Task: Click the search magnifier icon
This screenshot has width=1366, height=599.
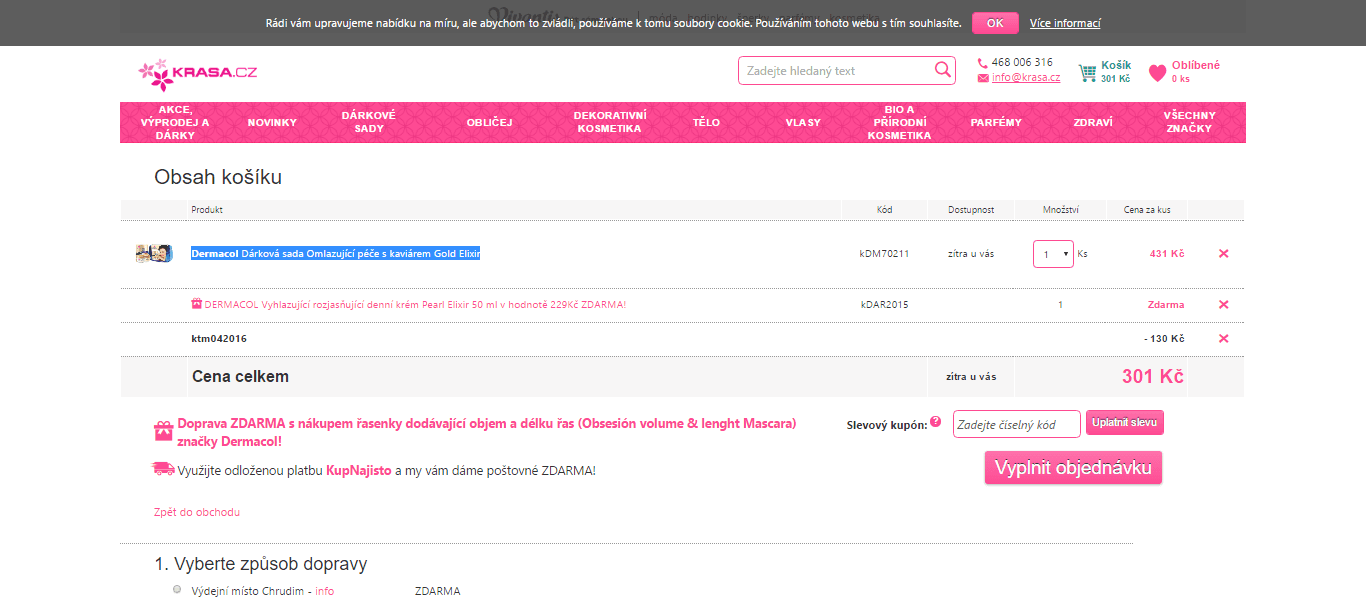Action: coord(942,70)
